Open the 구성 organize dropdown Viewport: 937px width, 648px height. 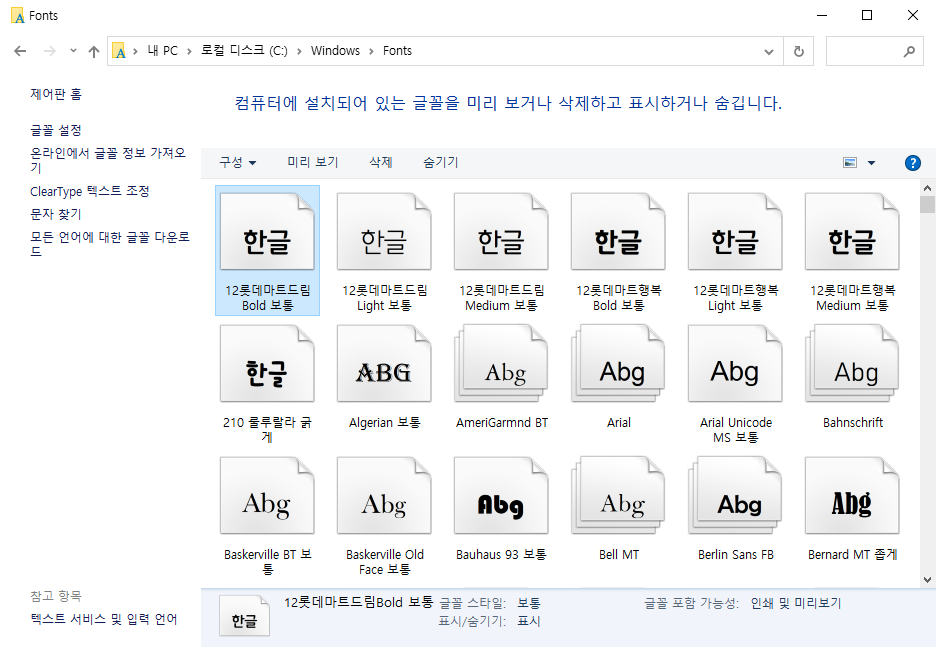coord(237,163)
